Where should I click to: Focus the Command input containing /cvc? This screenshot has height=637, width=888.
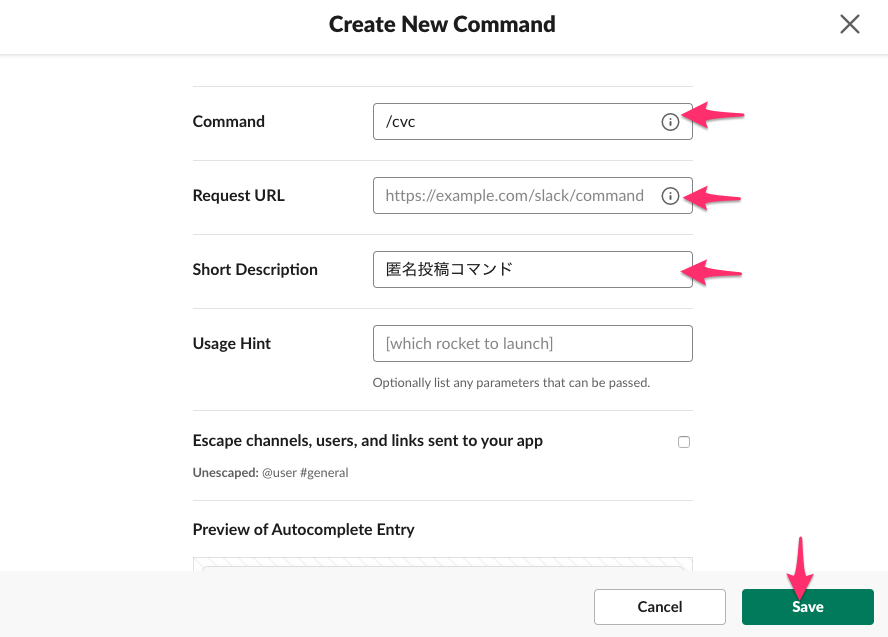[532, 122]
